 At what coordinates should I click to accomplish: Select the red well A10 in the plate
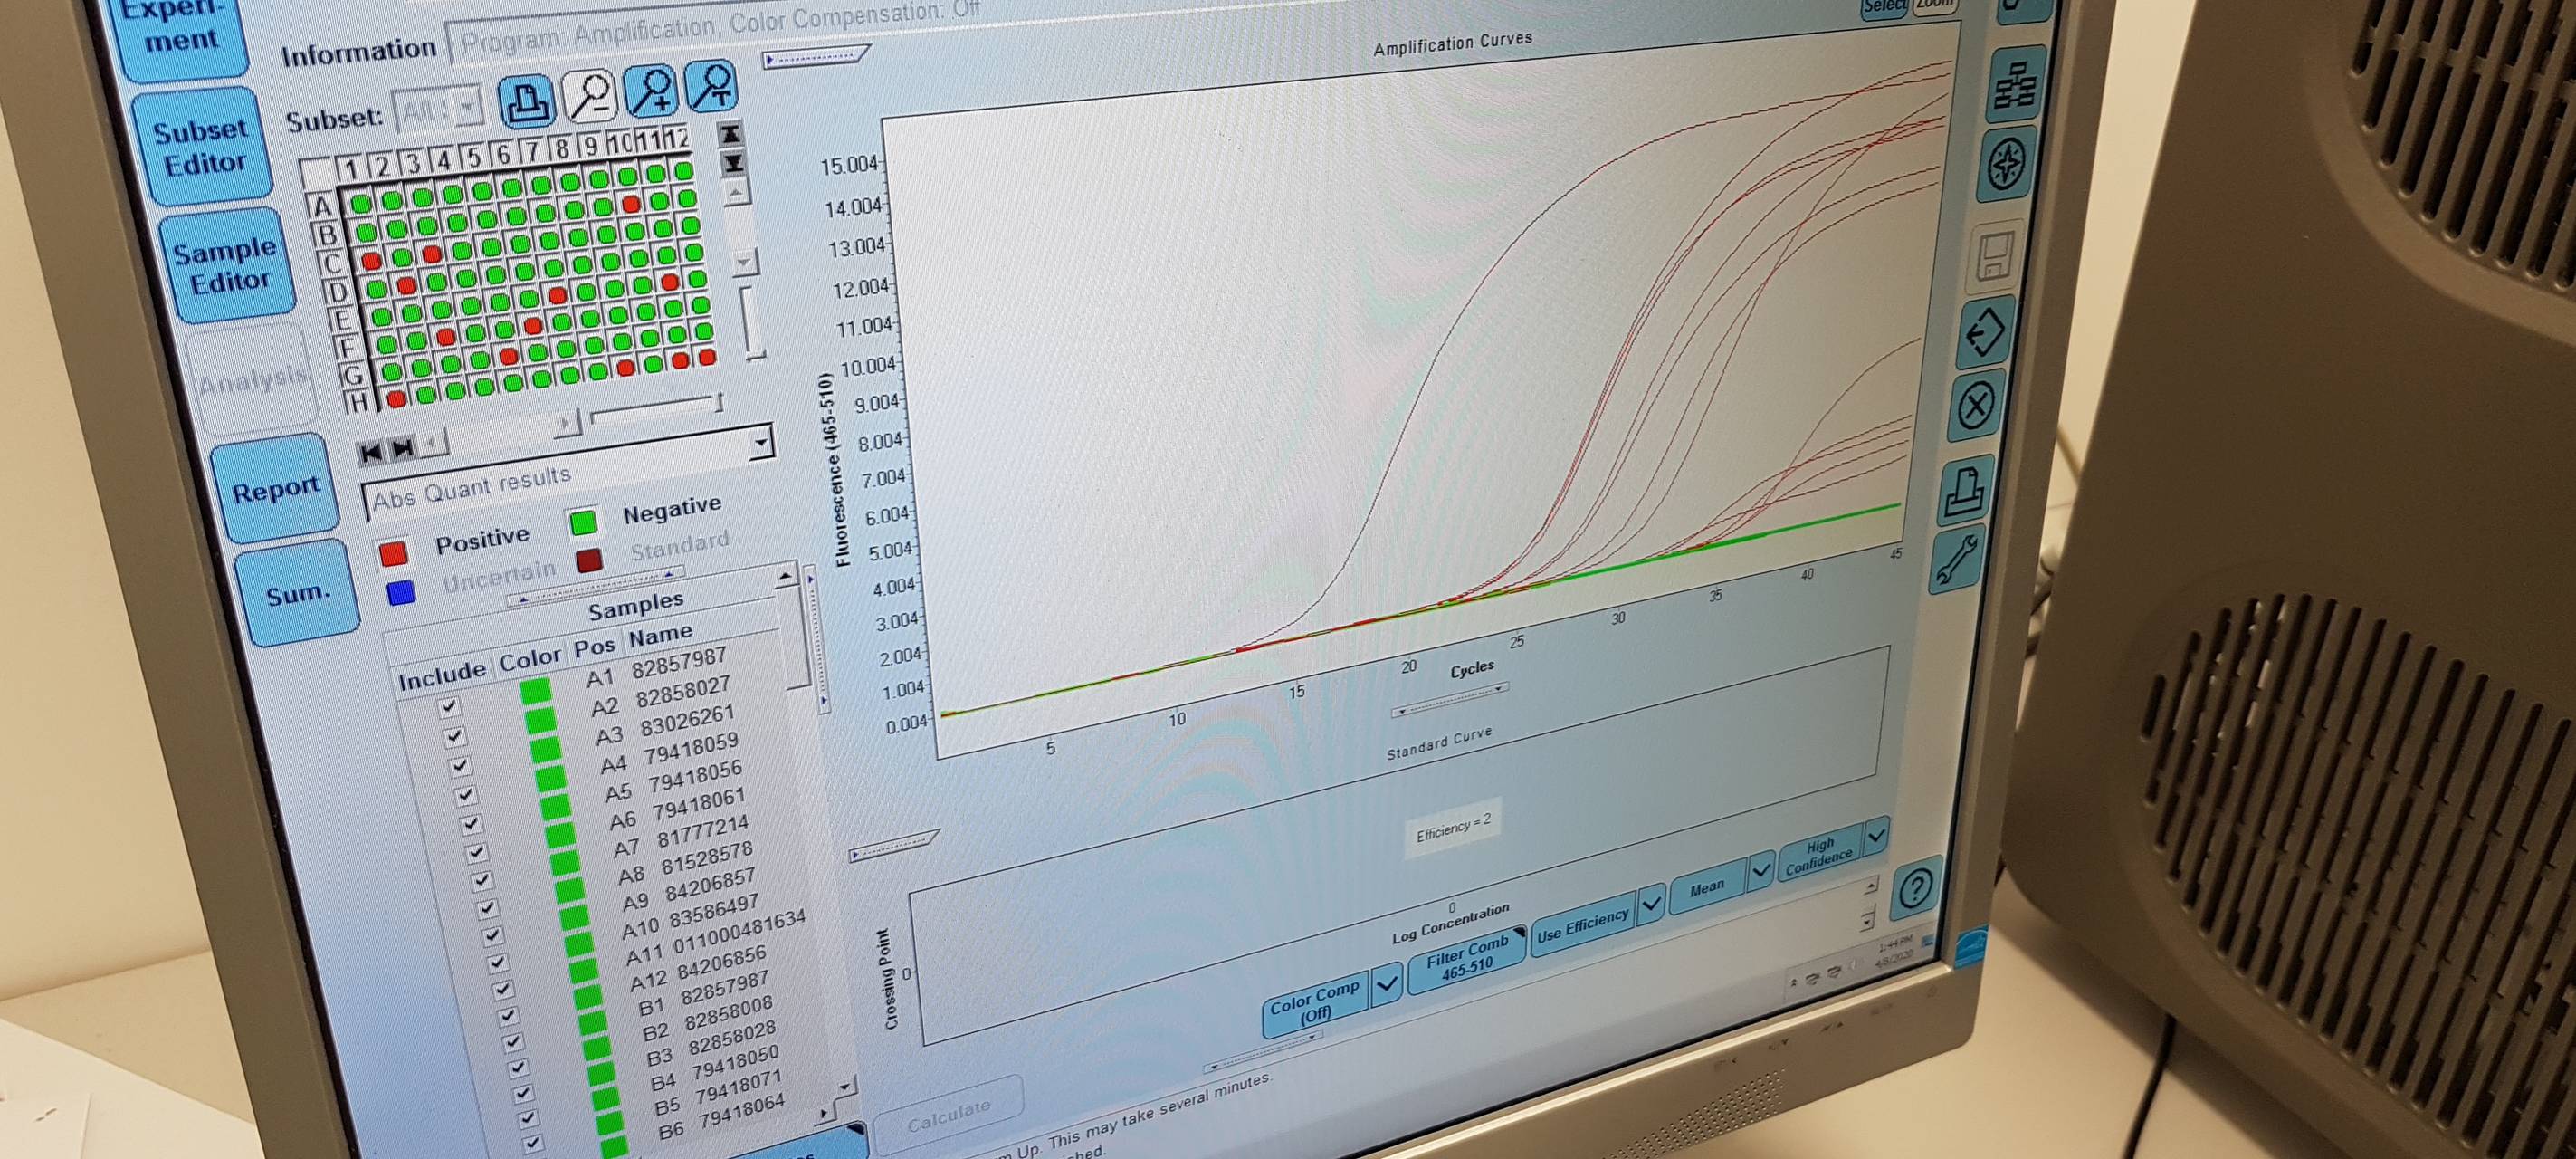(631, 203)
